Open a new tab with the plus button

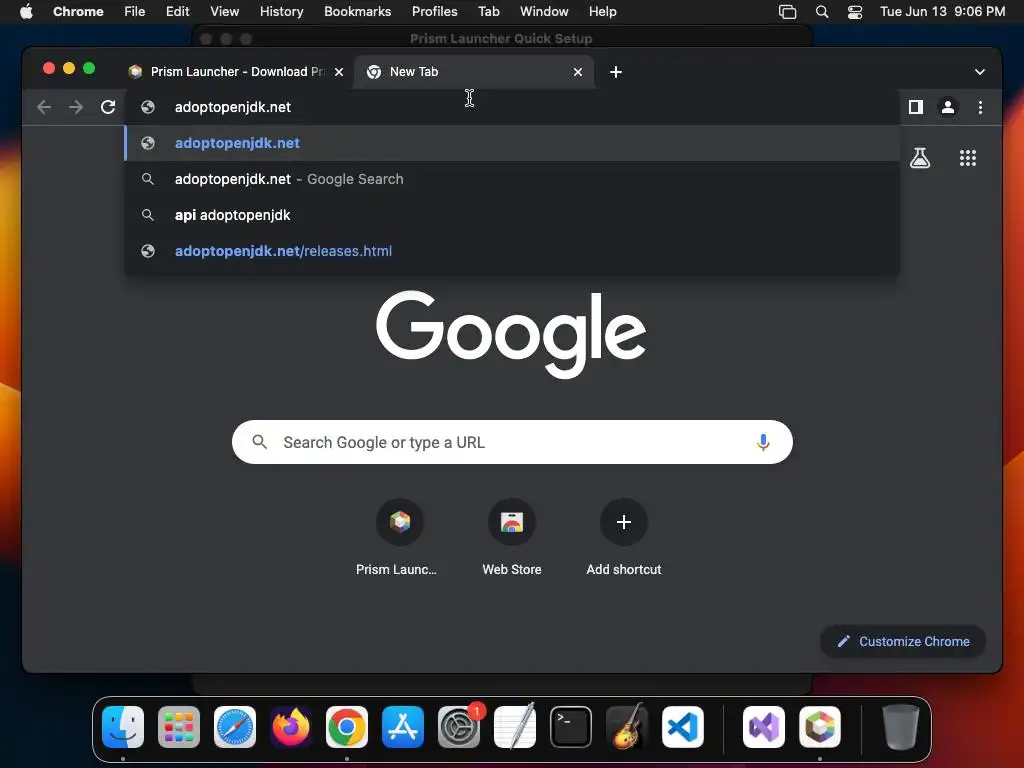pyautogui.click(x=615, y=72)
